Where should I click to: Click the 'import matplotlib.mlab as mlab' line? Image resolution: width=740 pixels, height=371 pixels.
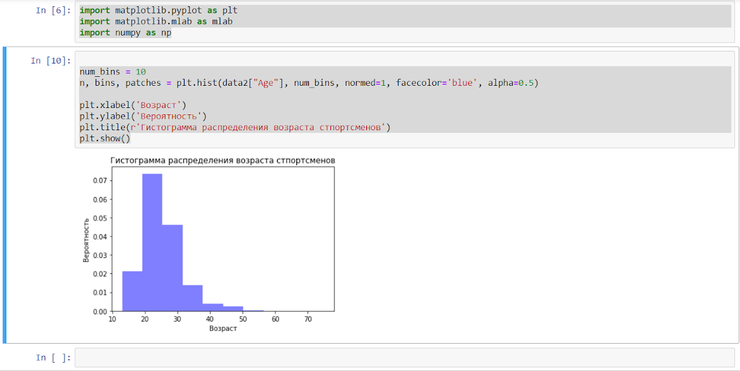pos(156,21)
